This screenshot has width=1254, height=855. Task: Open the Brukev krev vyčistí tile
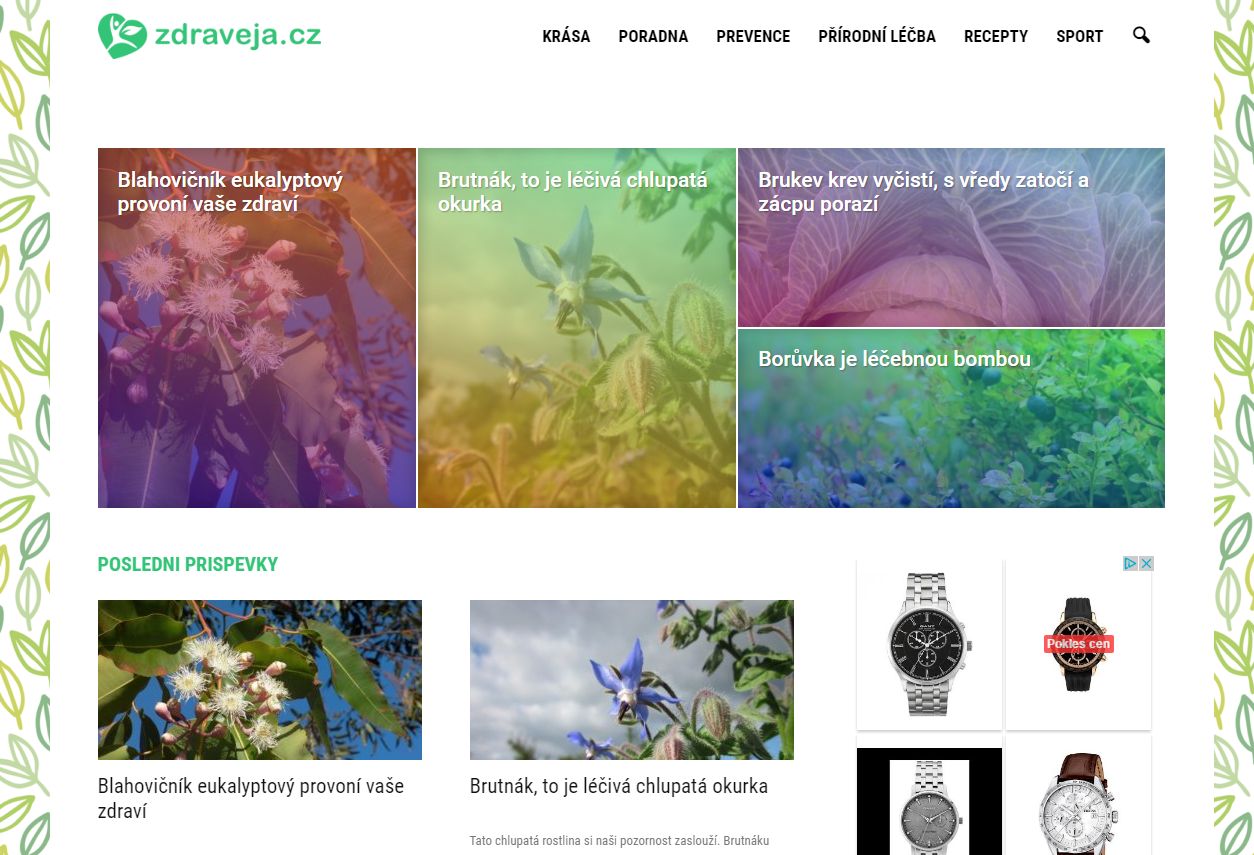point(951,237)
